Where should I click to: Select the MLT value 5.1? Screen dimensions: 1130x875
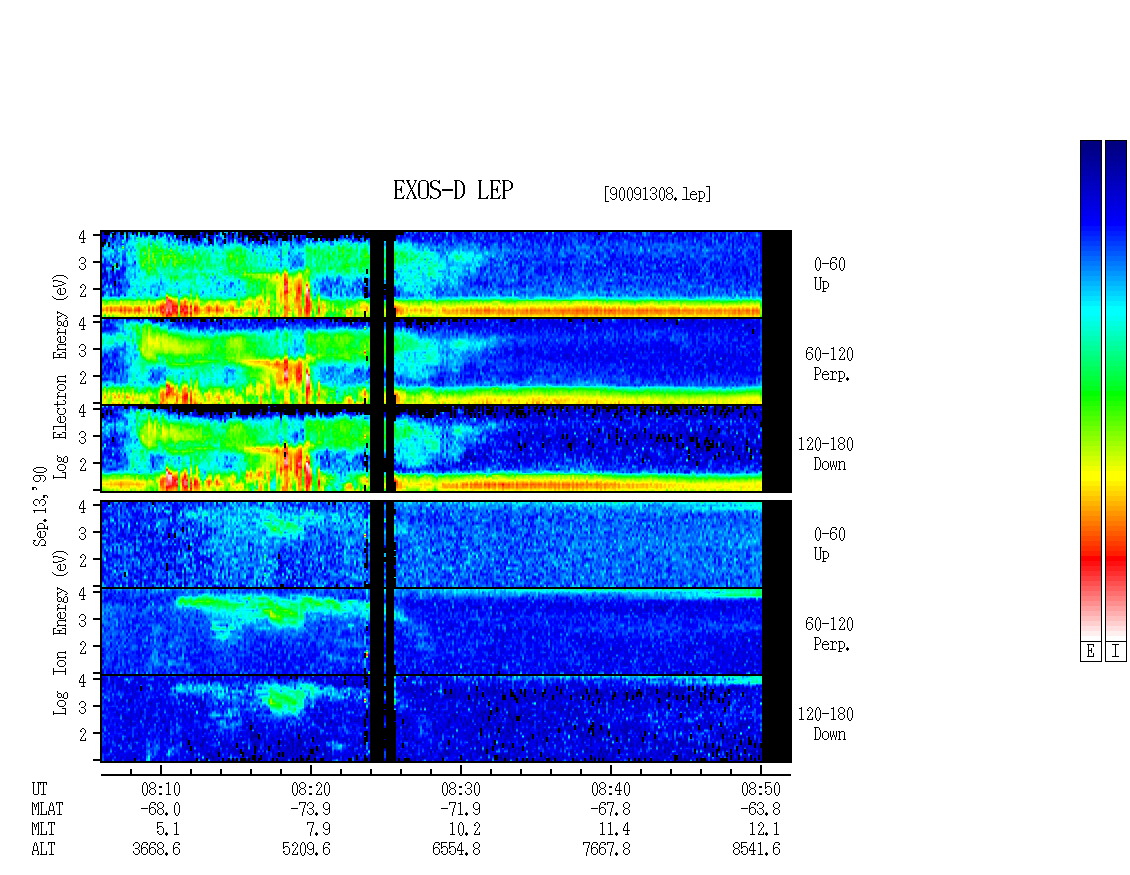169,830
